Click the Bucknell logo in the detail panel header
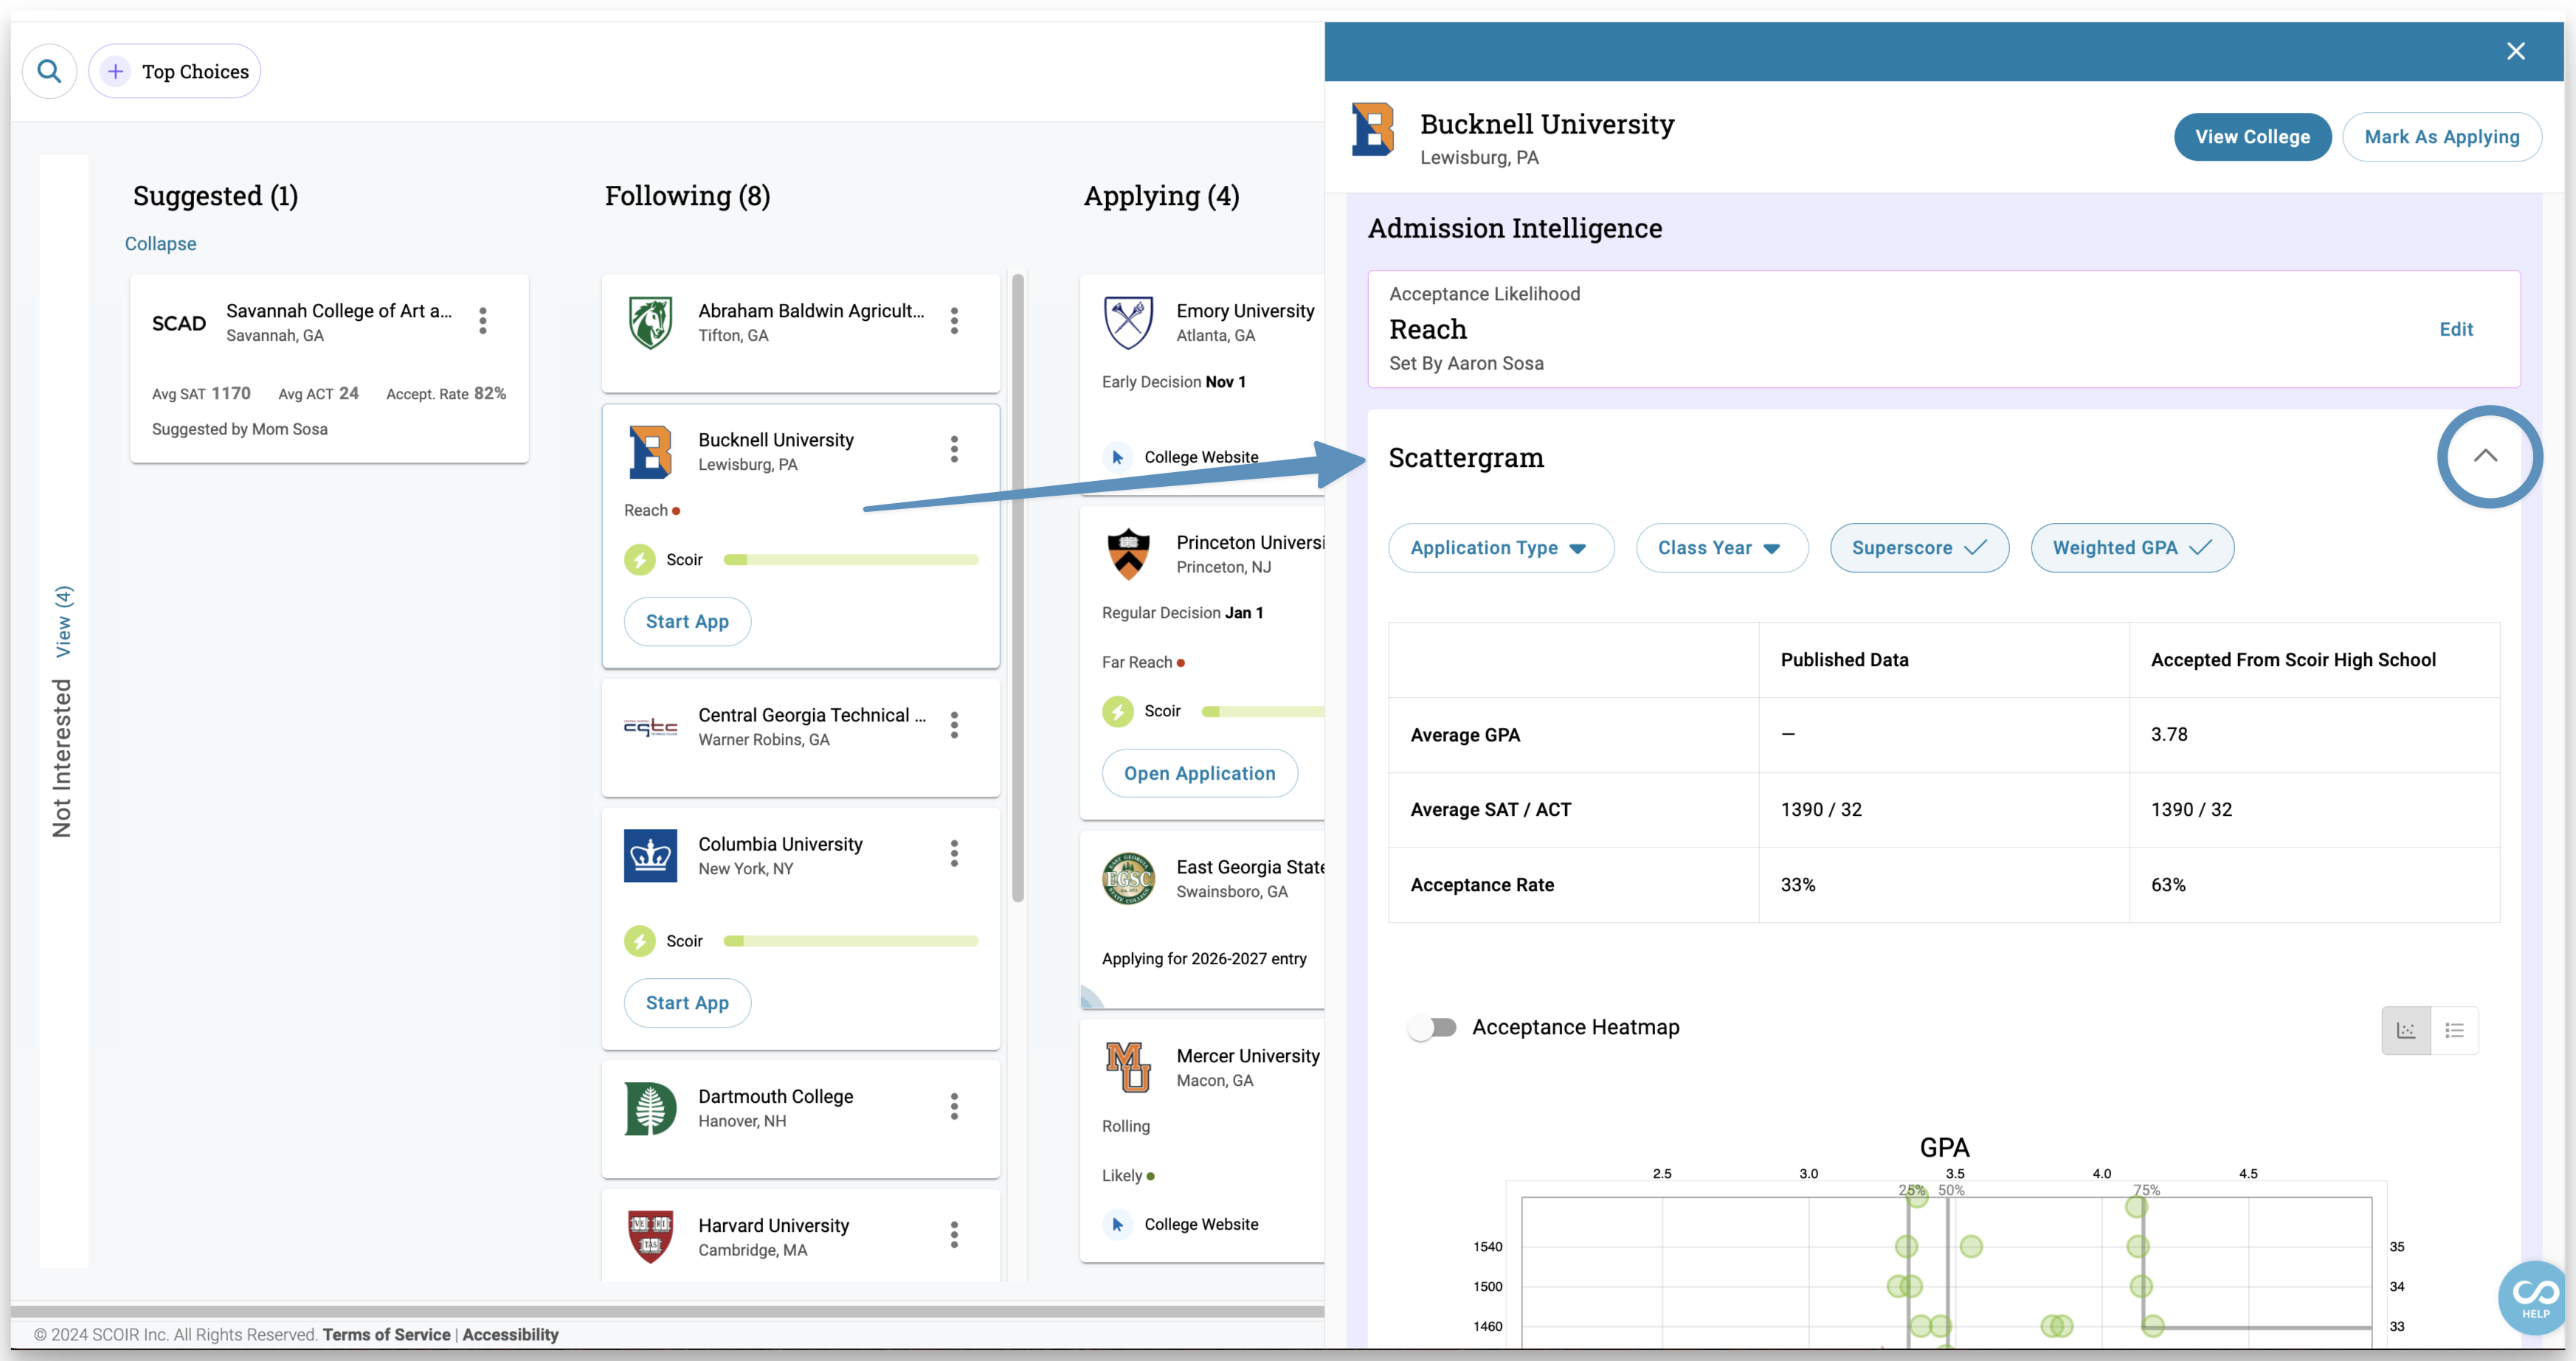 pos(1373,130)
